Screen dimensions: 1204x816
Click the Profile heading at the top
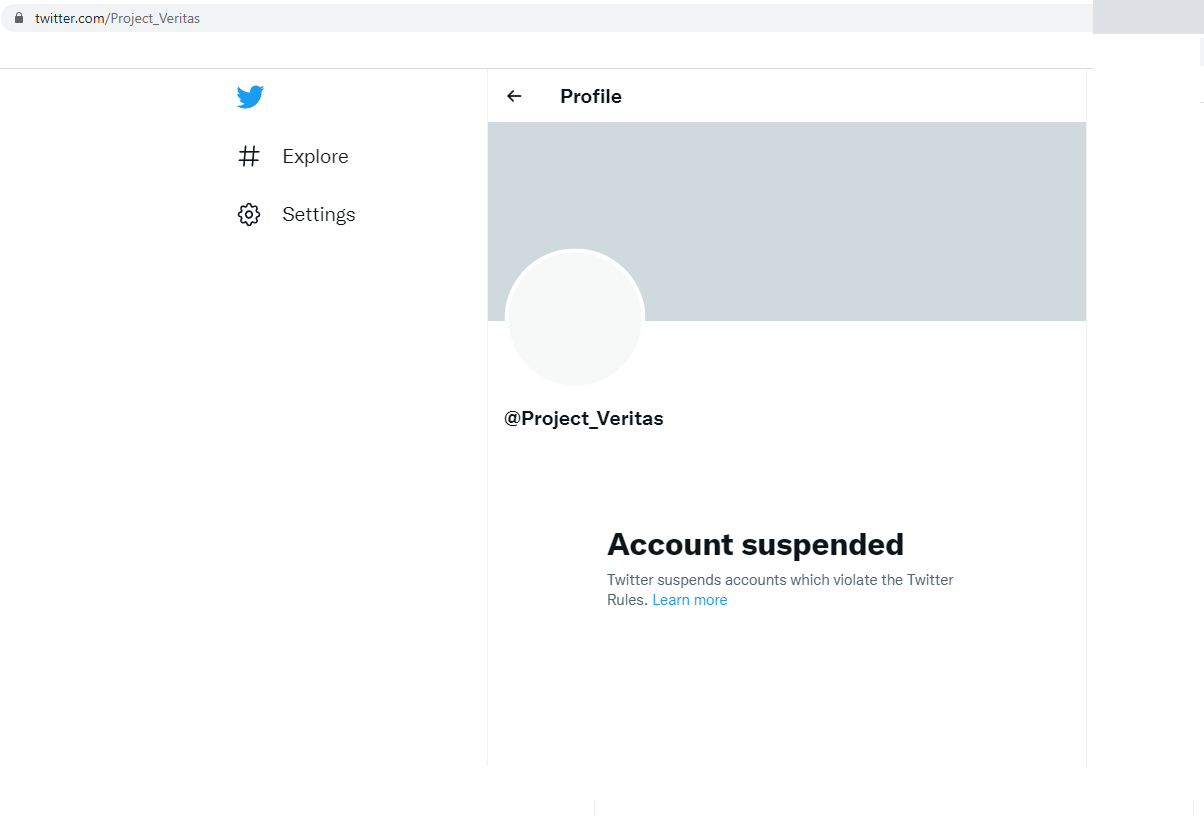point(591,96)
